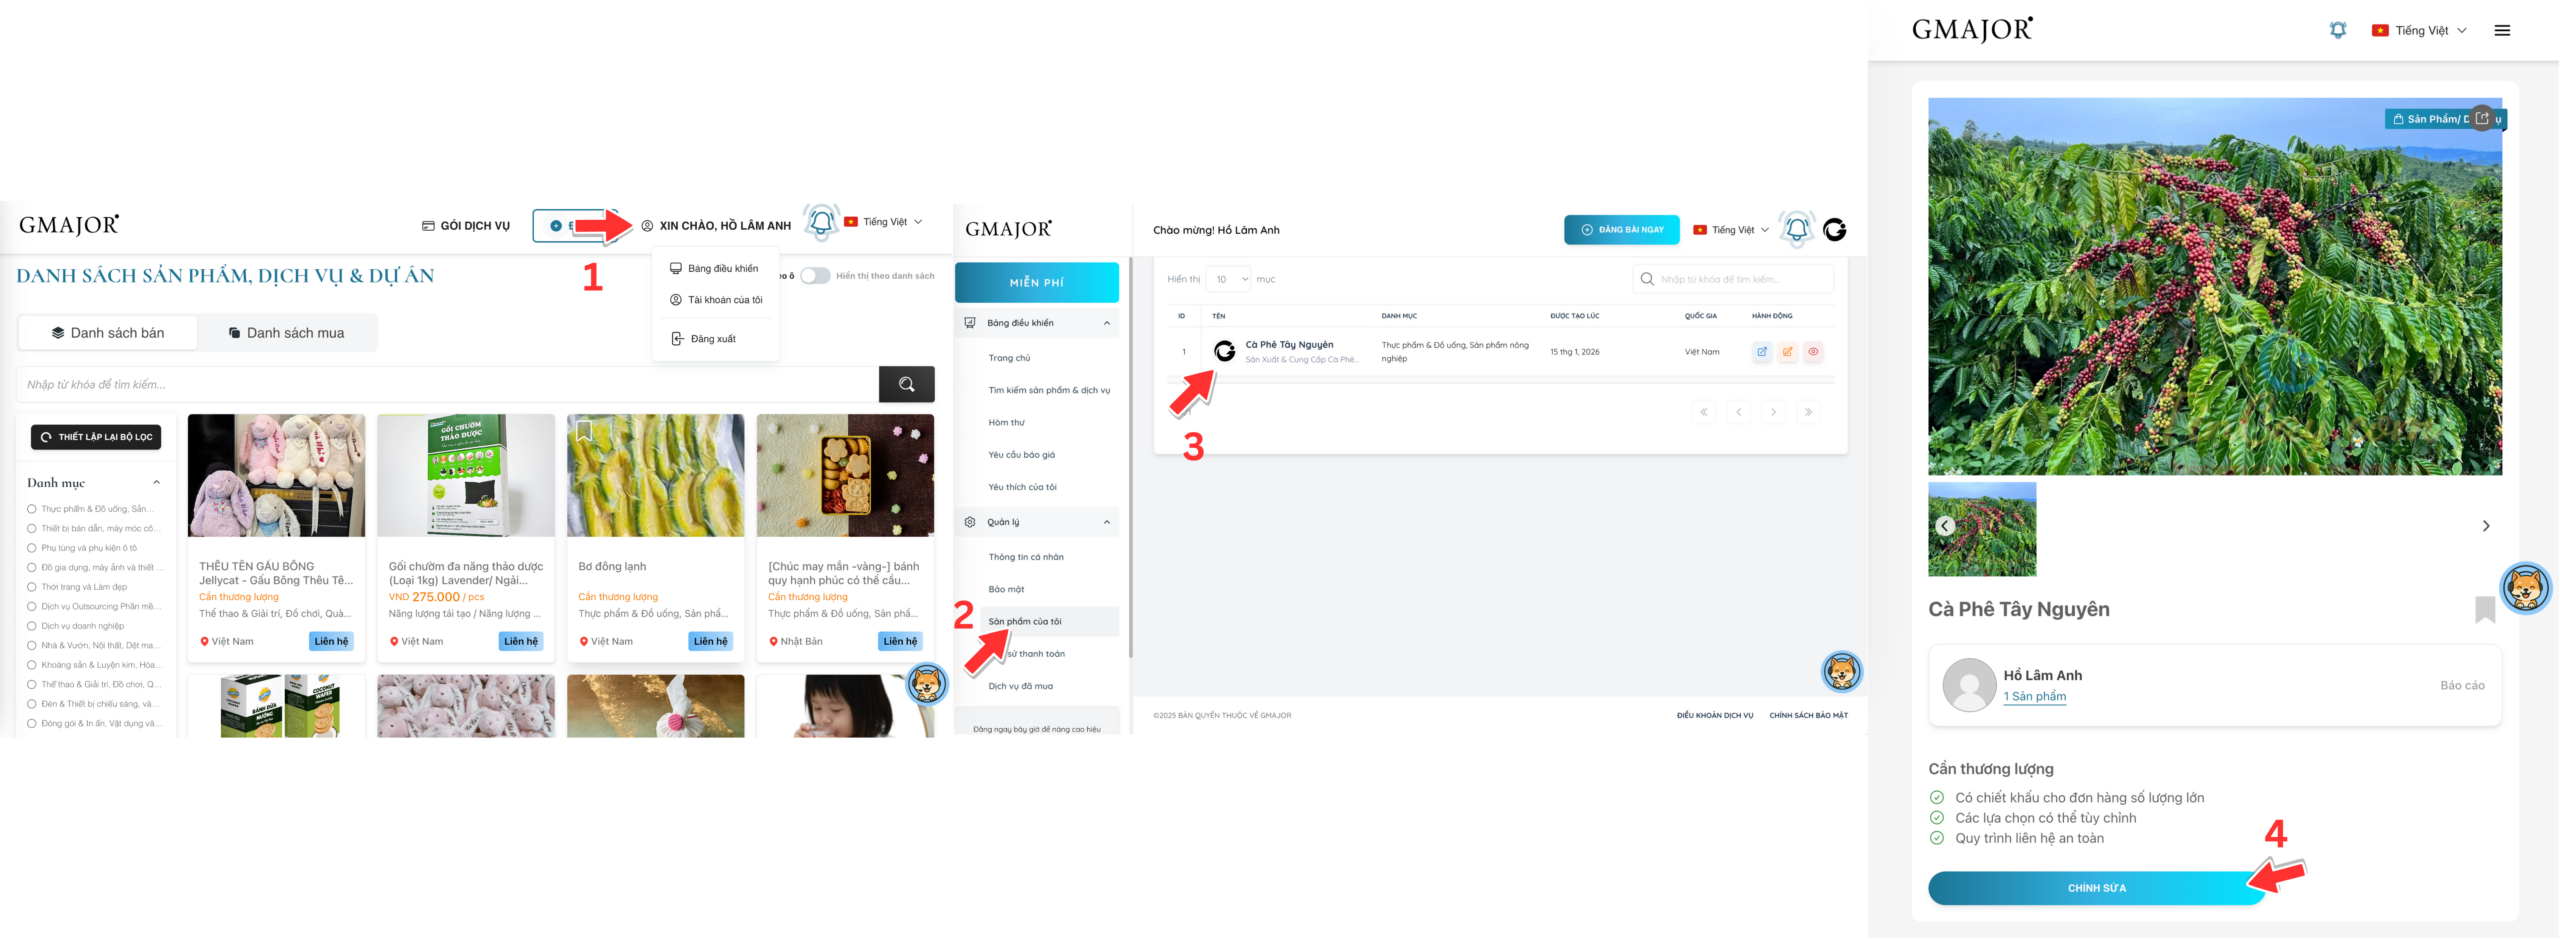Click the ĐĂNG BÀI NGAY button
2560x939 pixels.
(1622, 230)
